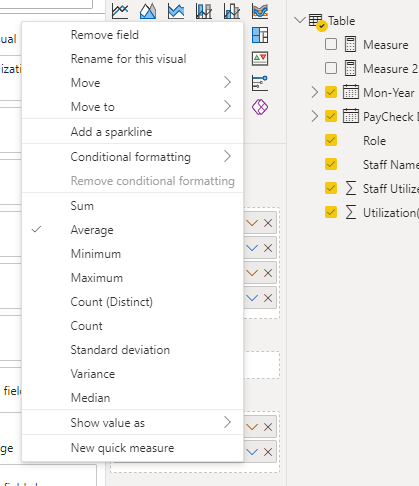Click the Measure 2 field name
Image resolution: width=419 pixels, height=486 pixels.
pos(391,69)
